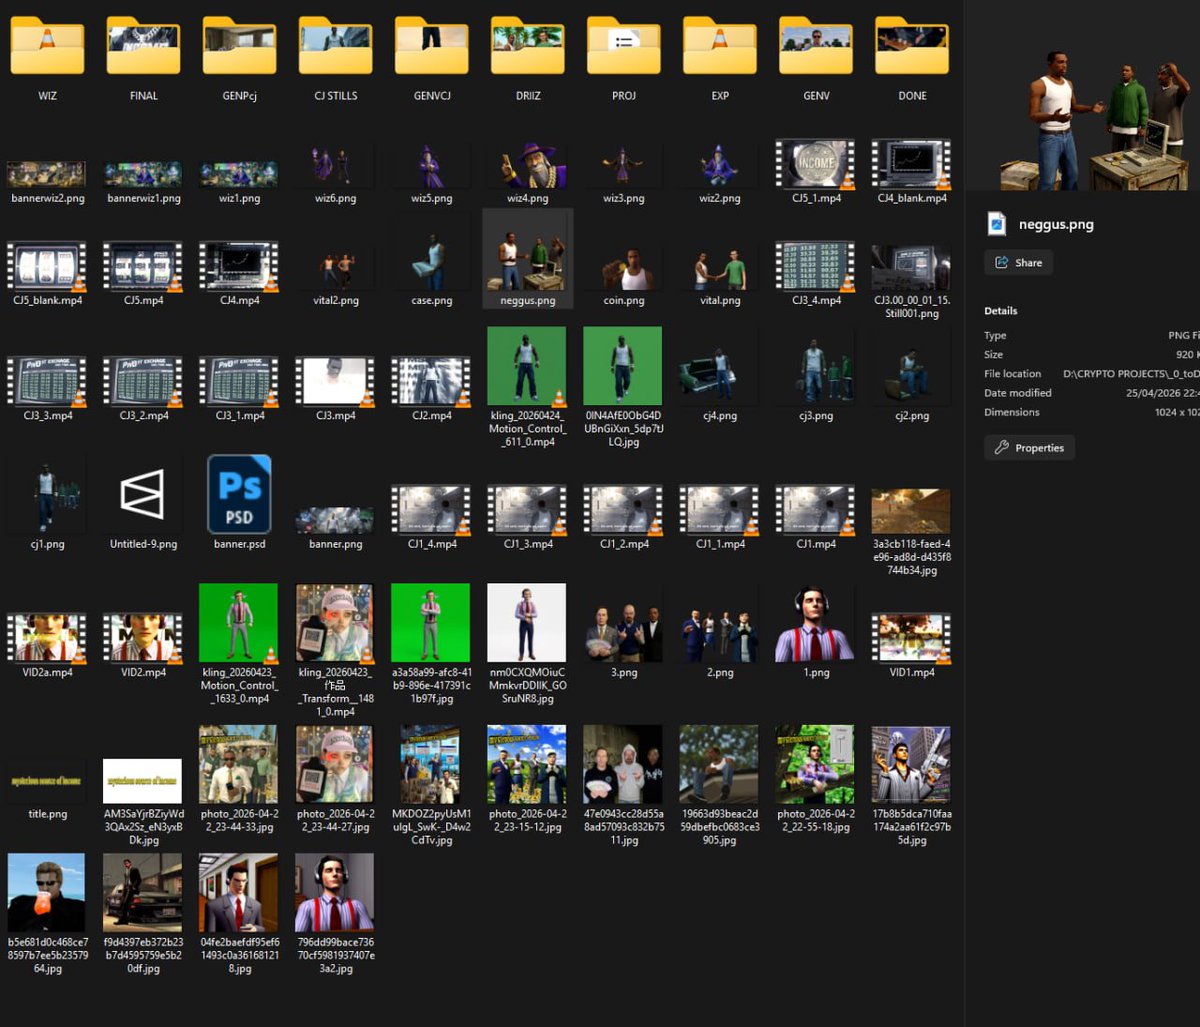This screenshot has height=1027, width=1200.
Task: Select the 796dd99bace736 jpg thumbnail
Action: pyautogui.click(x=335, y=892)
